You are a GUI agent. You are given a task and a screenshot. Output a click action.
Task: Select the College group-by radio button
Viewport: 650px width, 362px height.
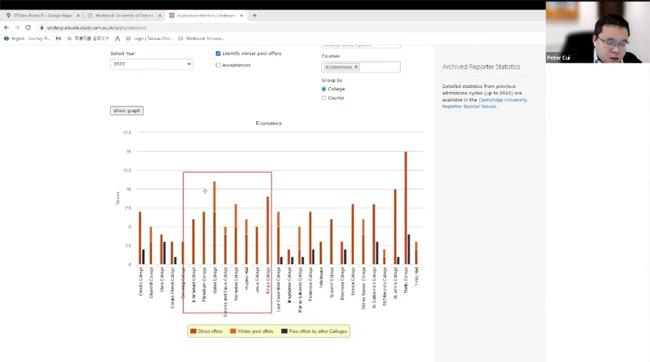(324, 89)
